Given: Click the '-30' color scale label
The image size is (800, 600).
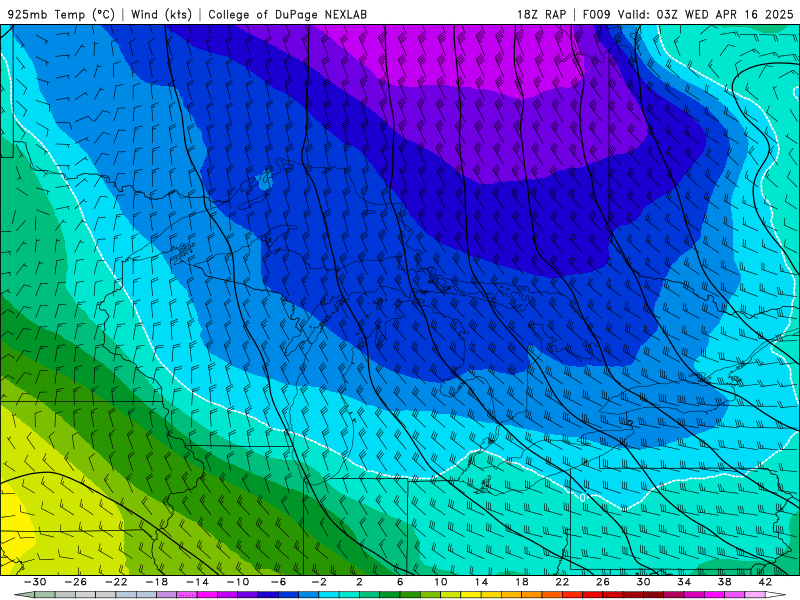Looking at the screenshot, I should [x=35, y=582].
